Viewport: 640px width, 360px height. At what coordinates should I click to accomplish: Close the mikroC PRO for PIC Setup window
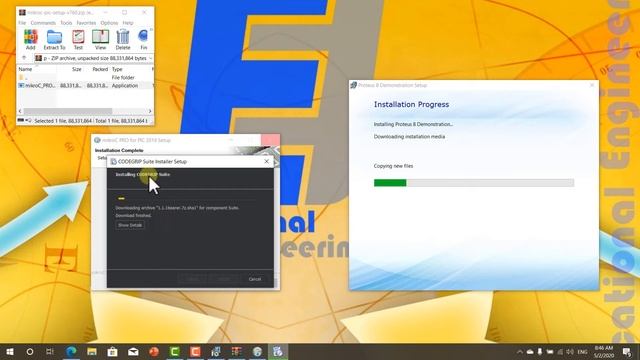click(270, 140)
